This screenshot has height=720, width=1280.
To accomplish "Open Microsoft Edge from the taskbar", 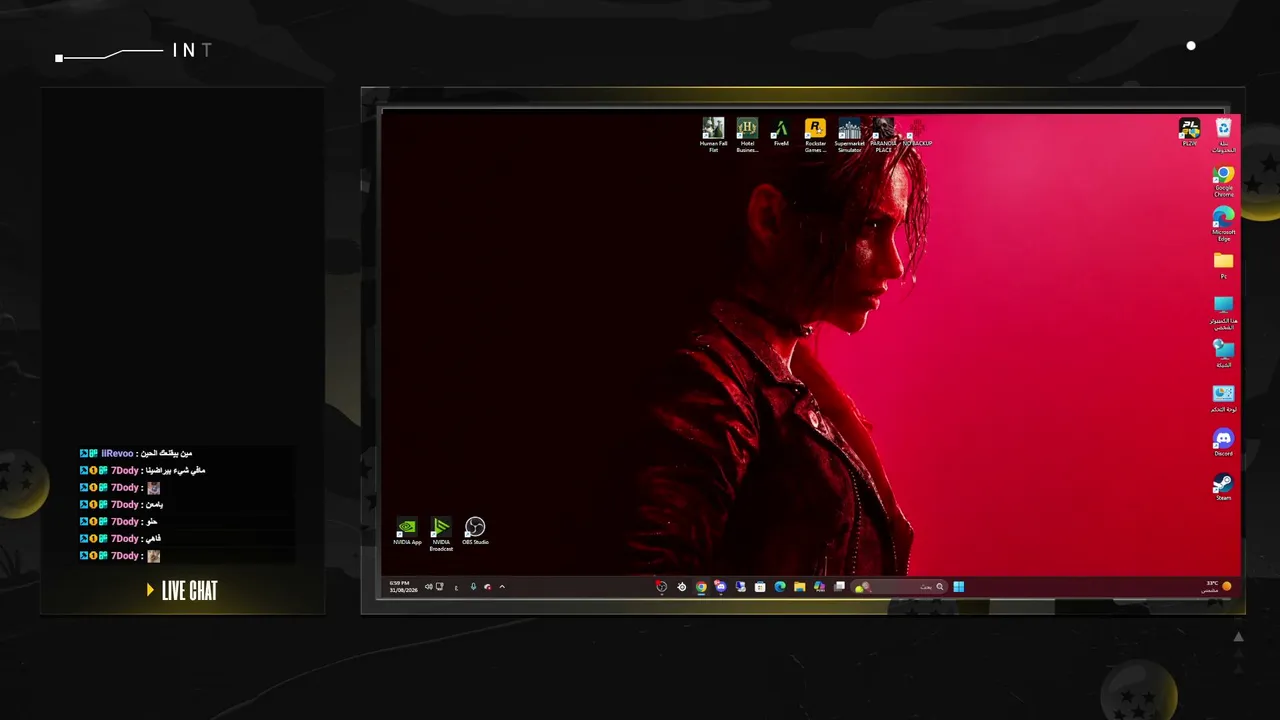I will [x=780, y=587].
